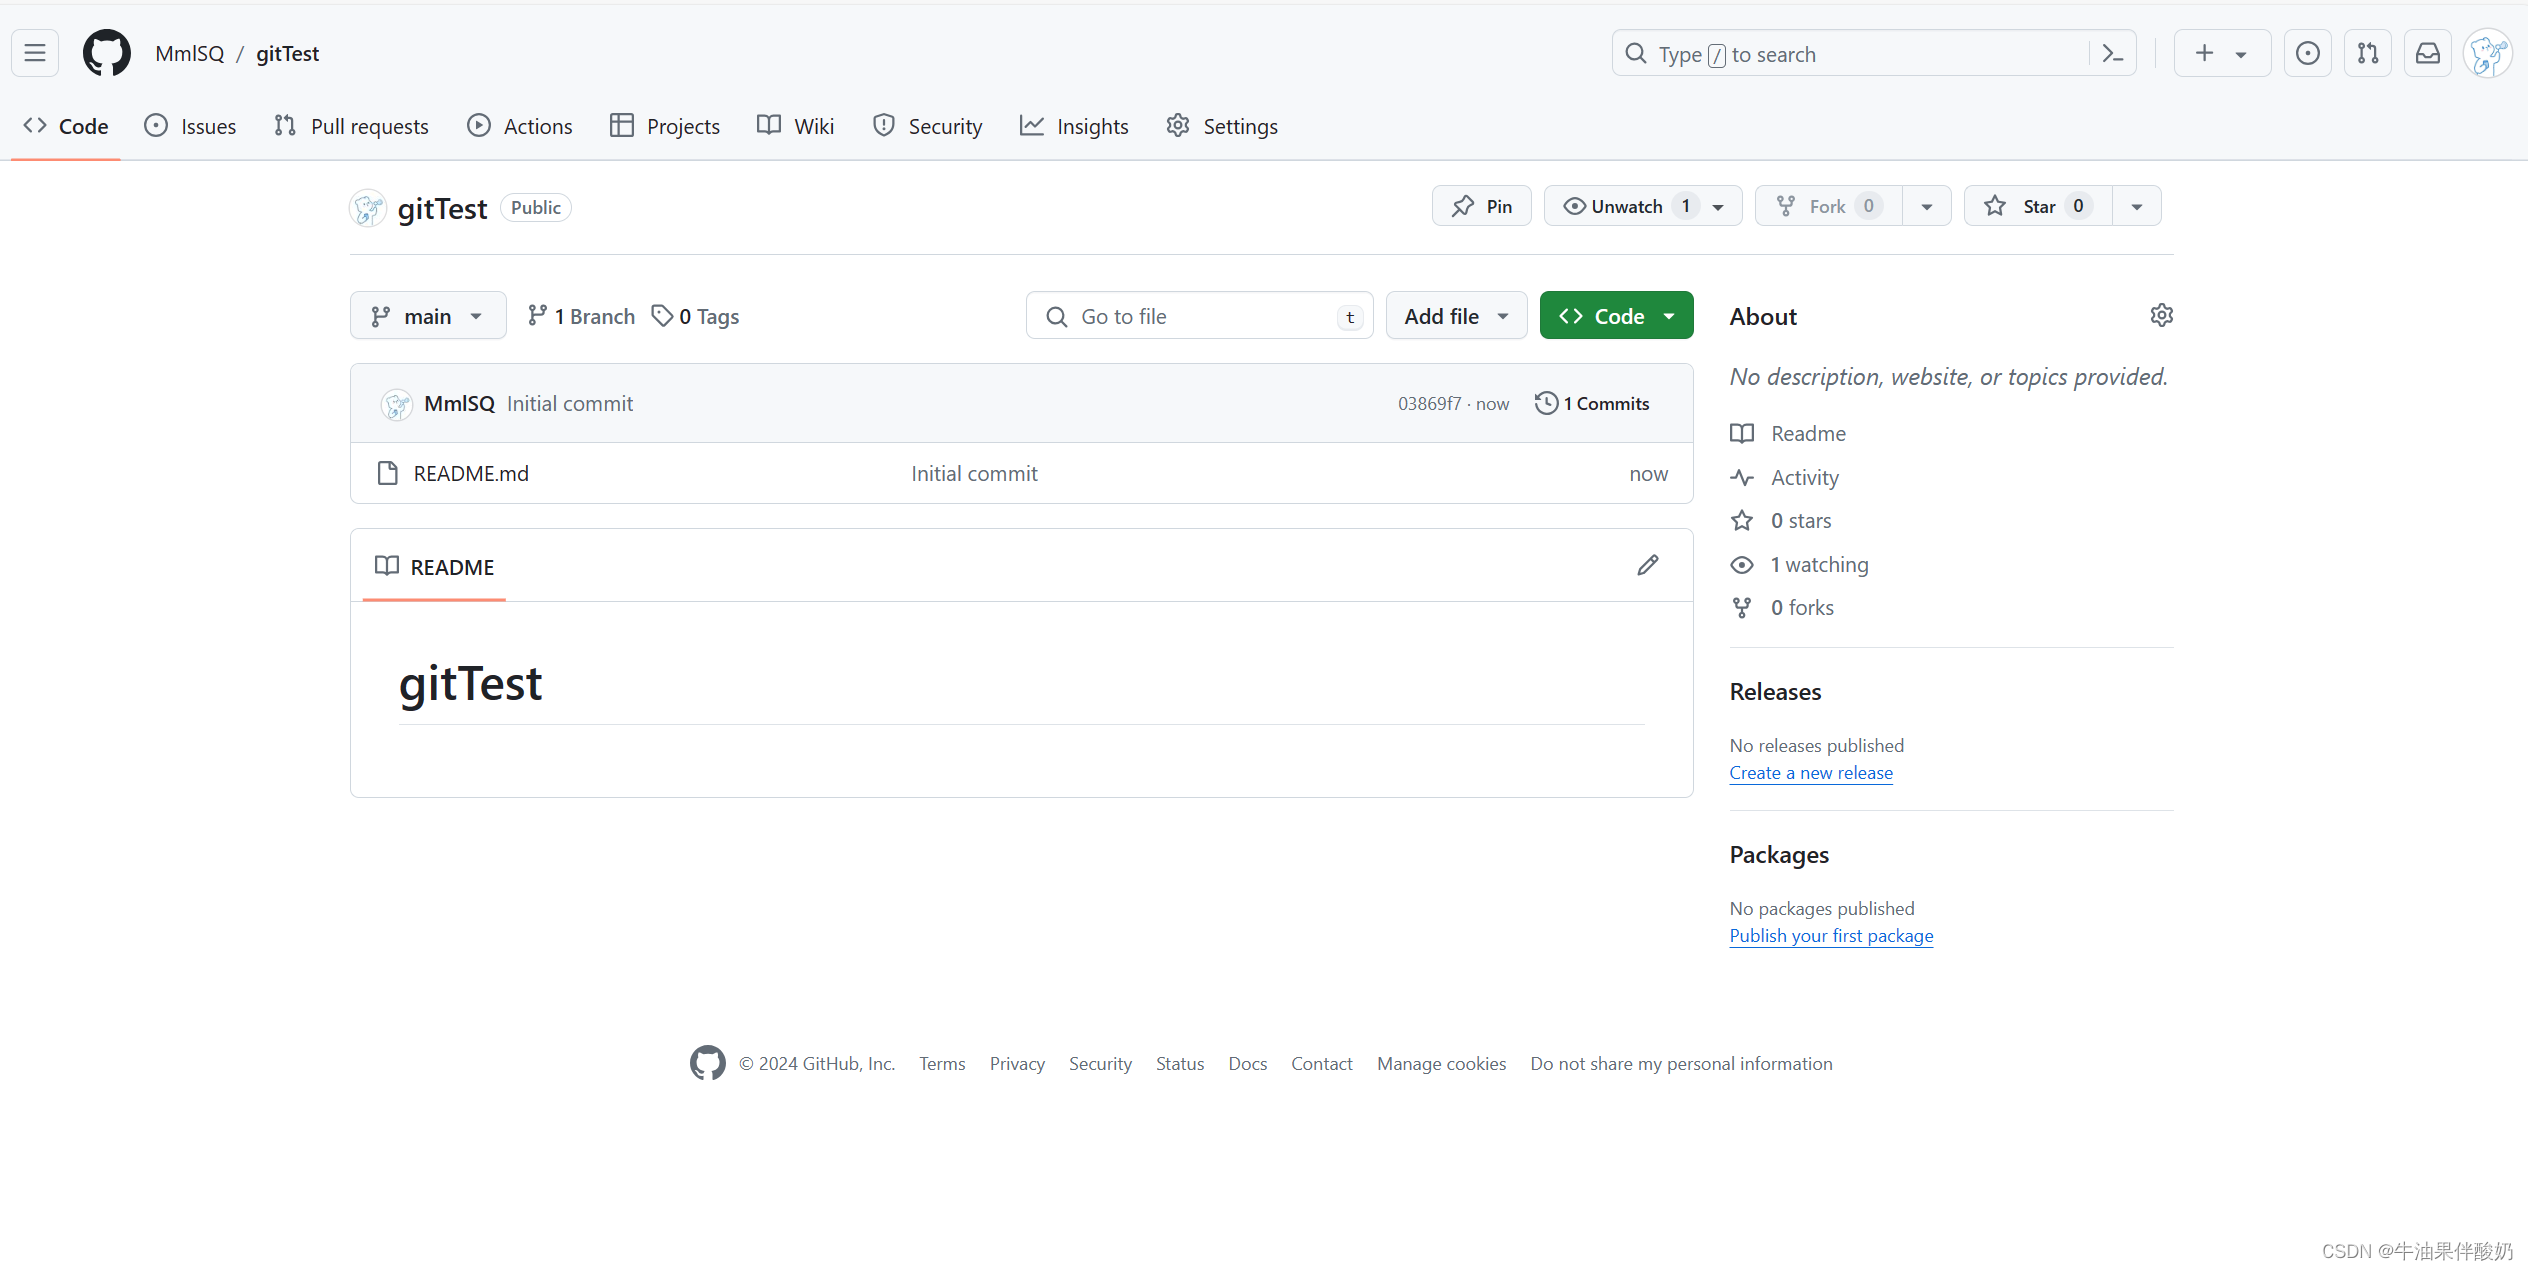Open the Insights tab
Viewport: 2528px width, 1271px height.
click(1074, 126)
